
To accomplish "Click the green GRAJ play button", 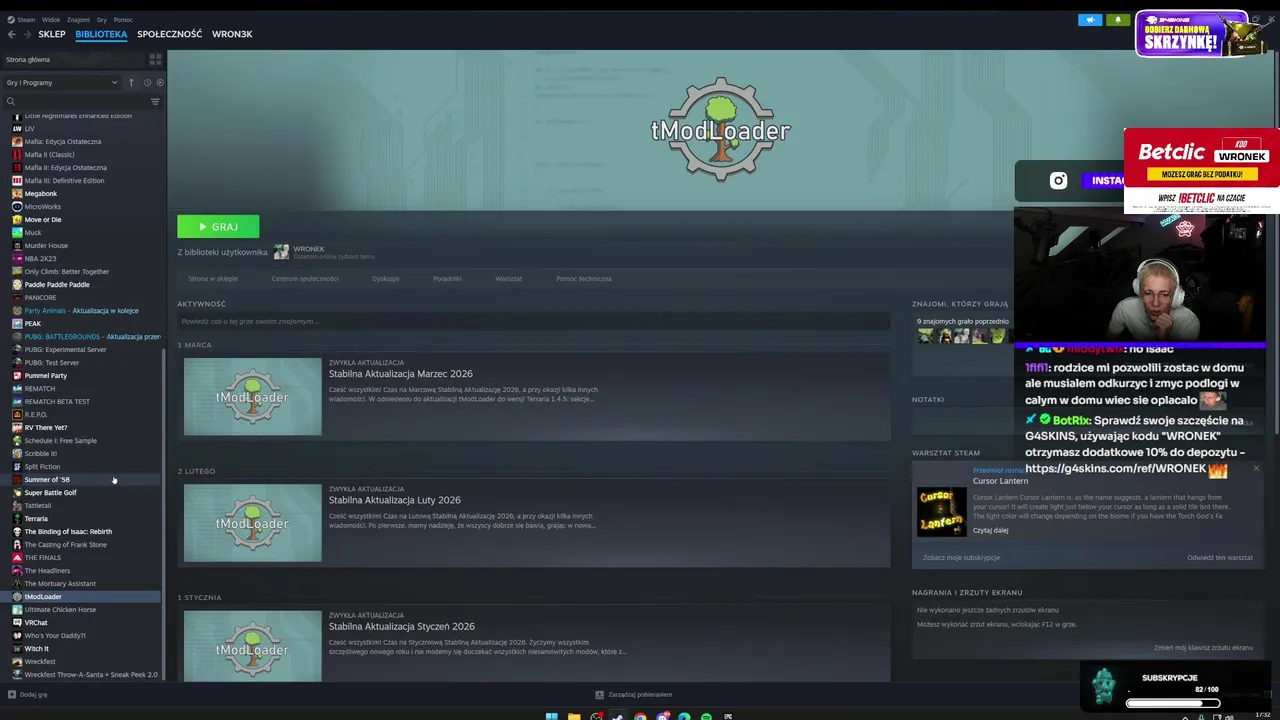I will pos(218,227).
